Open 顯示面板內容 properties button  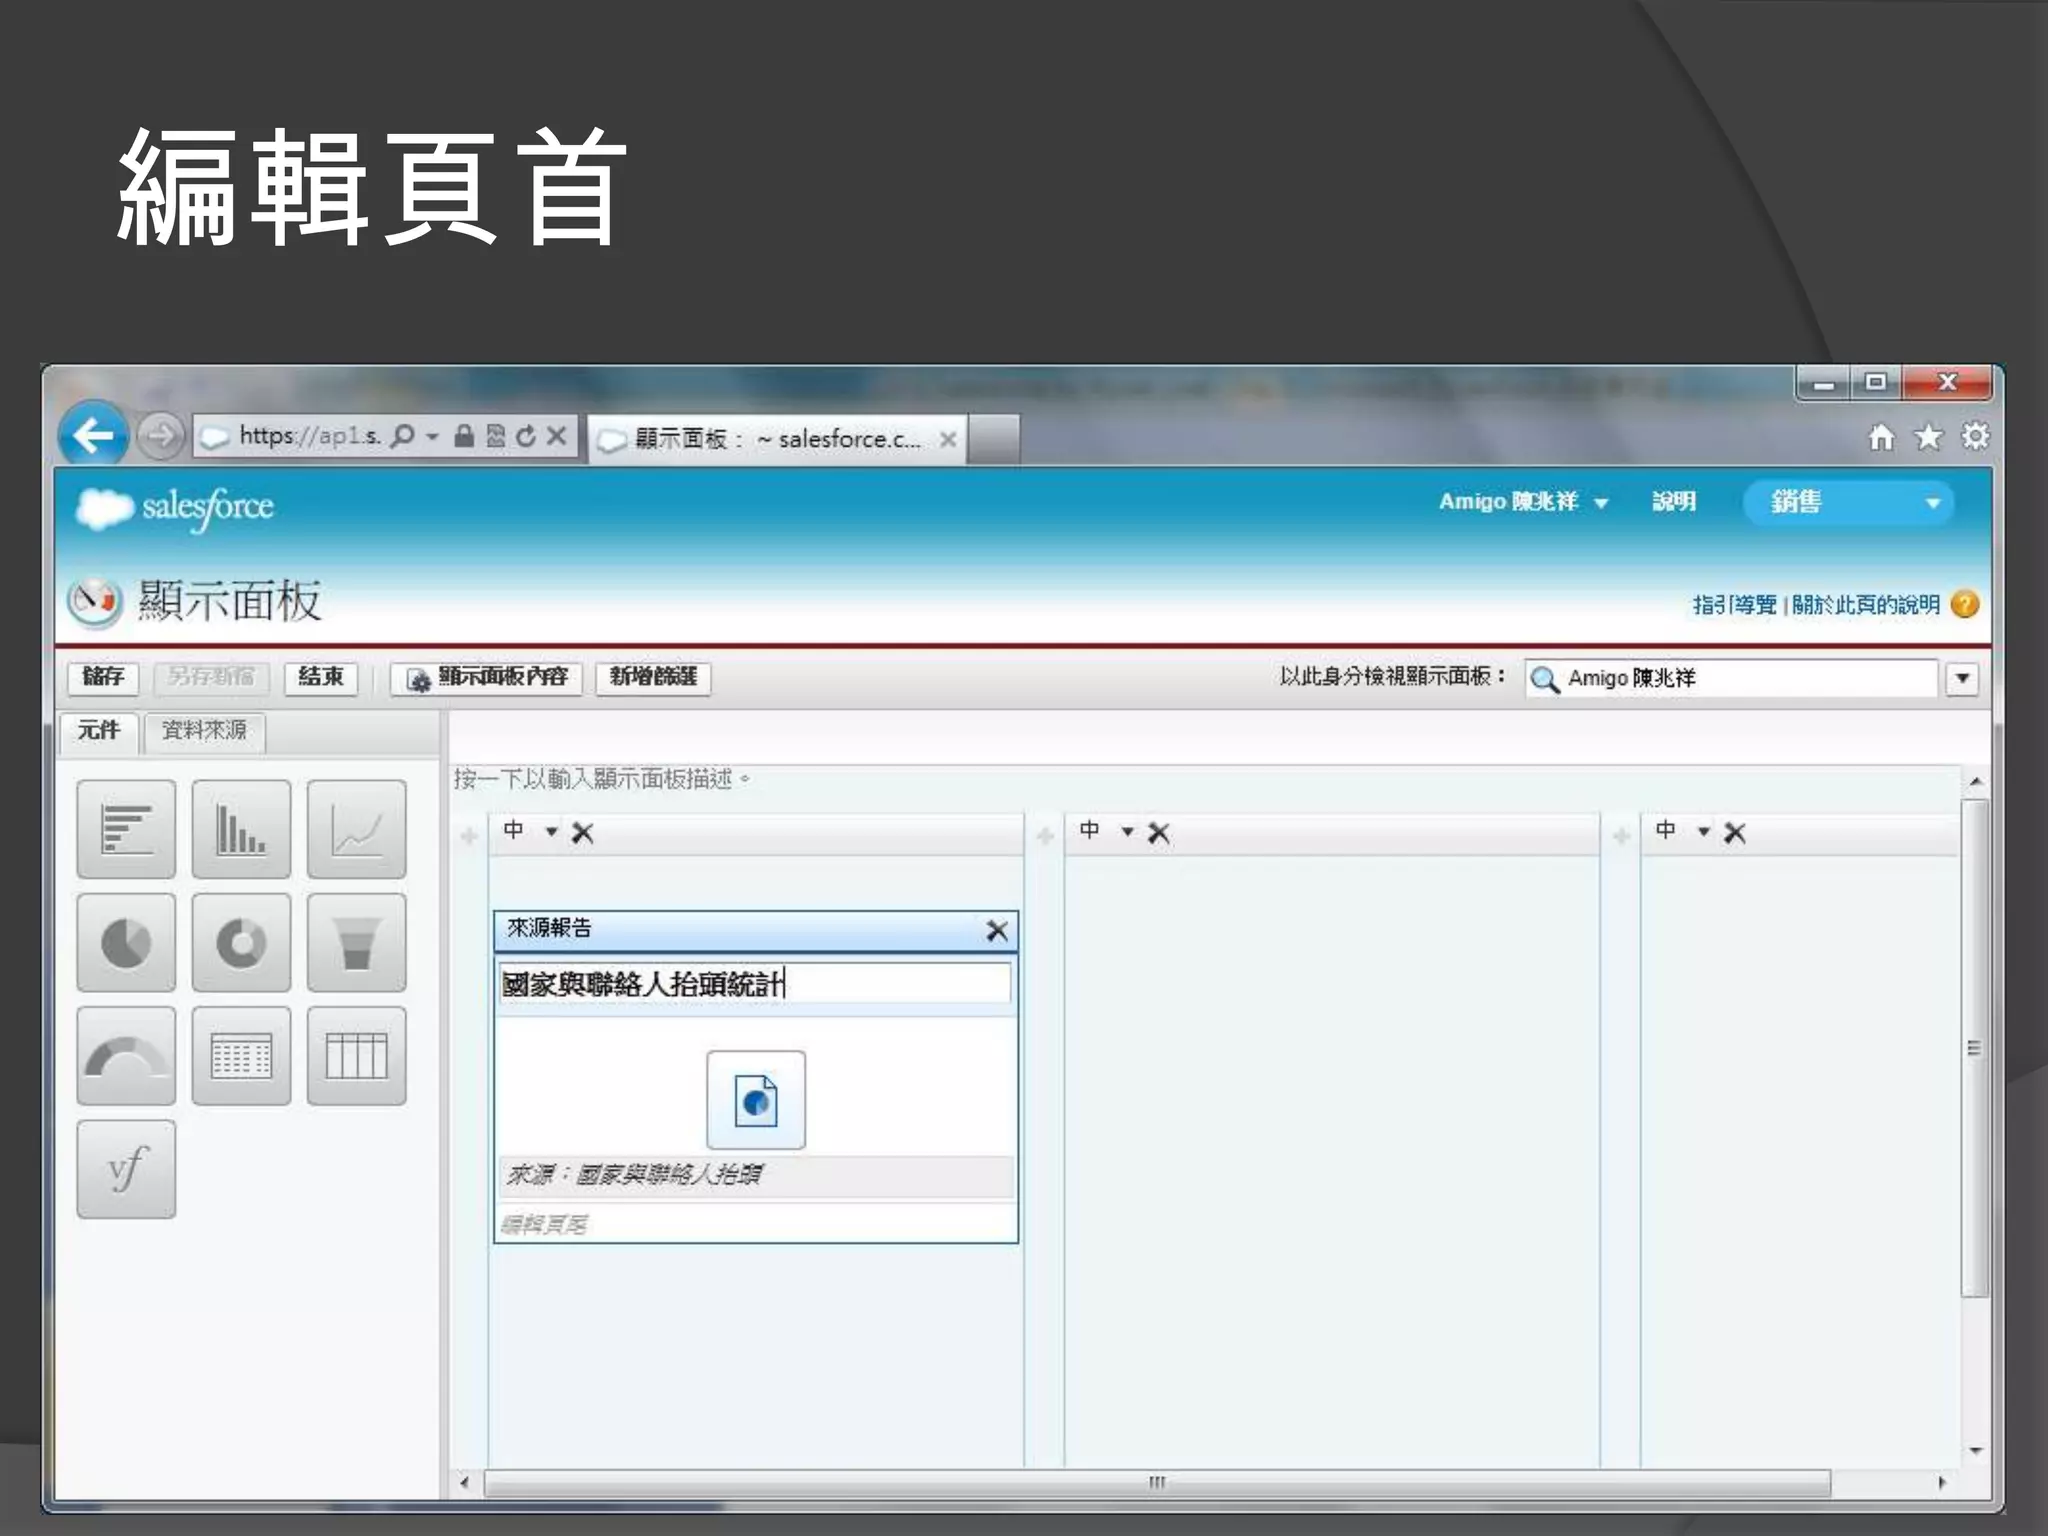tap(487, 677)
